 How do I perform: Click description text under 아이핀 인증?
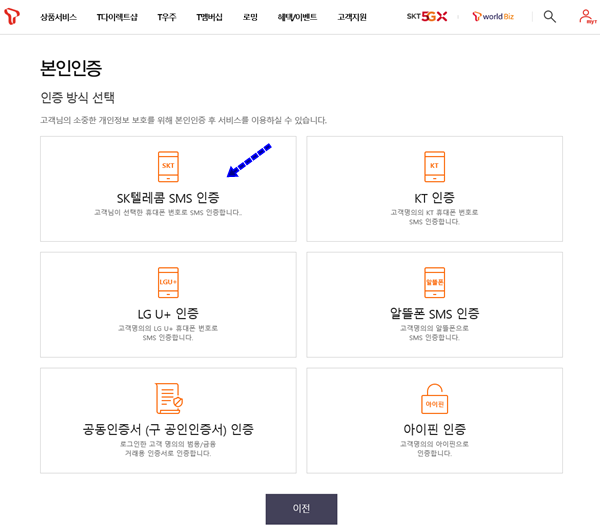(434, 449)
